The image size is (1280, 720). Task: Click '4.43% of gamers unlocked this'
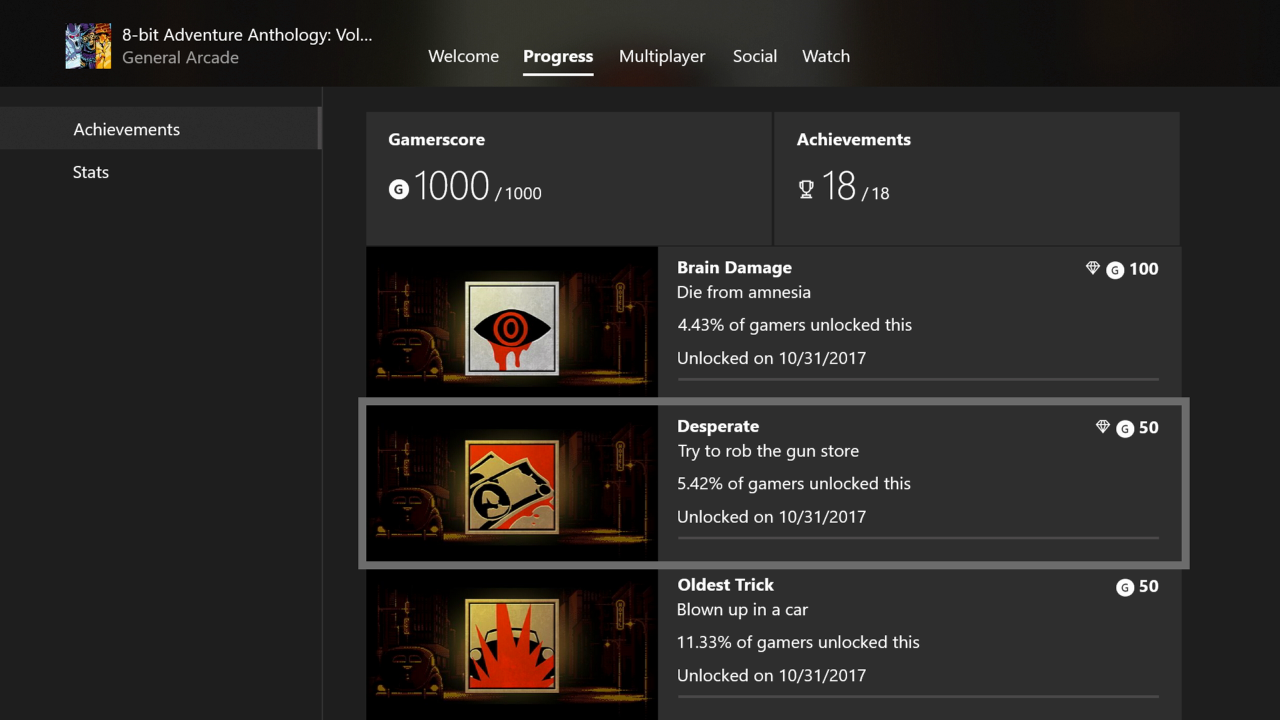(x=795, y=325)
